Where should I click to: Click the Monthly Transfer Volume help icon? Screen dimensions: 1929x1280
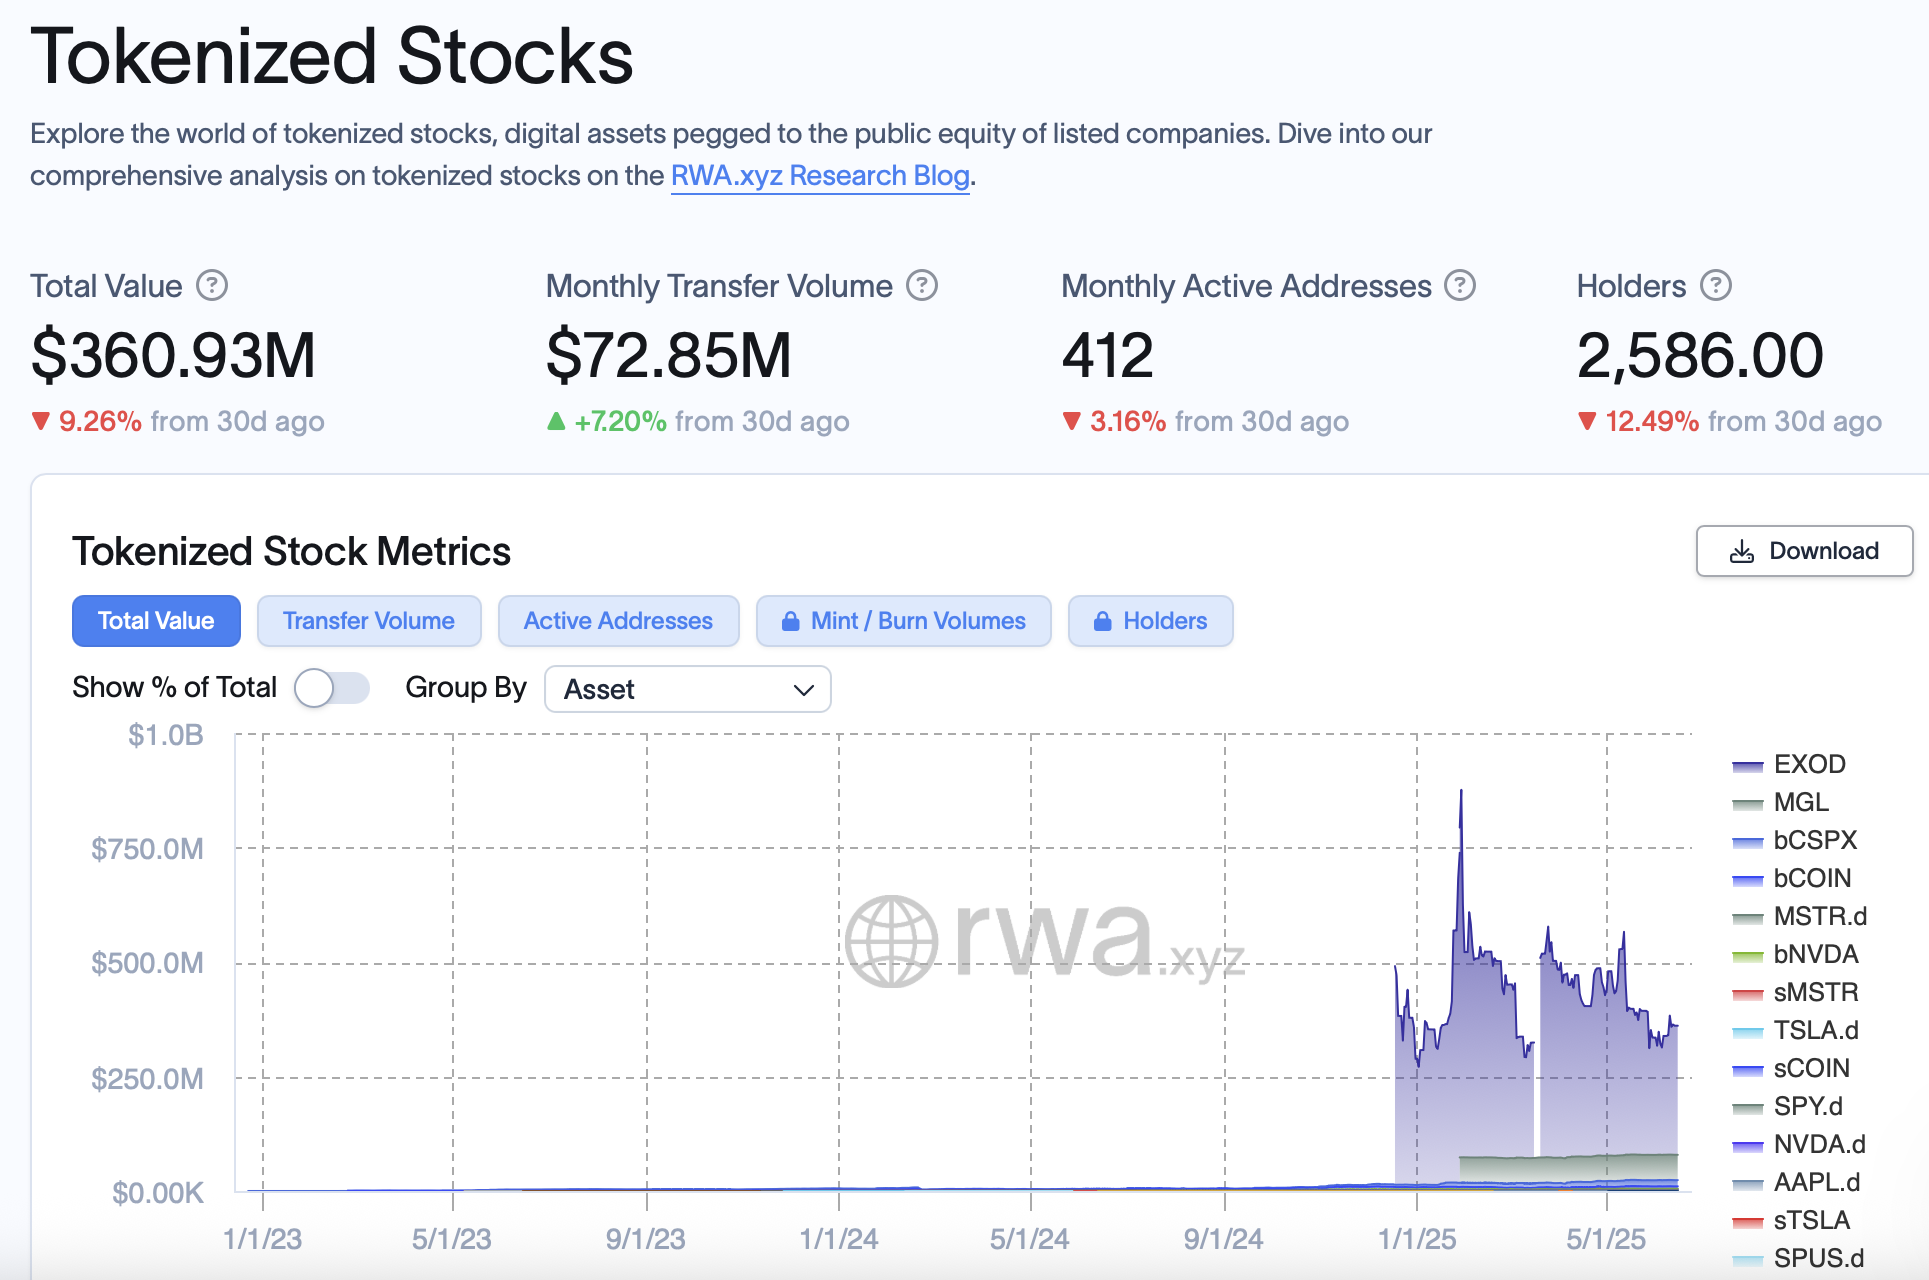pyautogui.click(x=922, y=286)
